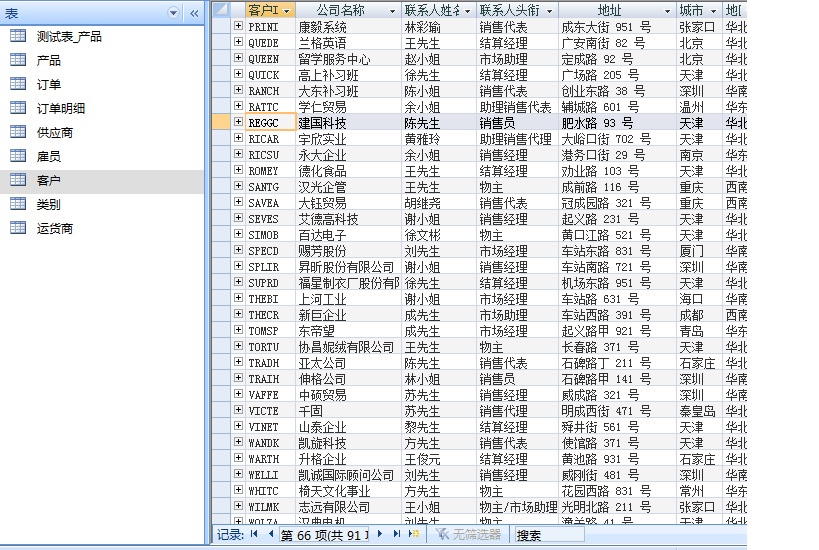Select 订单明细 in the table list
Image resolution: width=819 pixels, height=550 pixels.
pos(60,108)
